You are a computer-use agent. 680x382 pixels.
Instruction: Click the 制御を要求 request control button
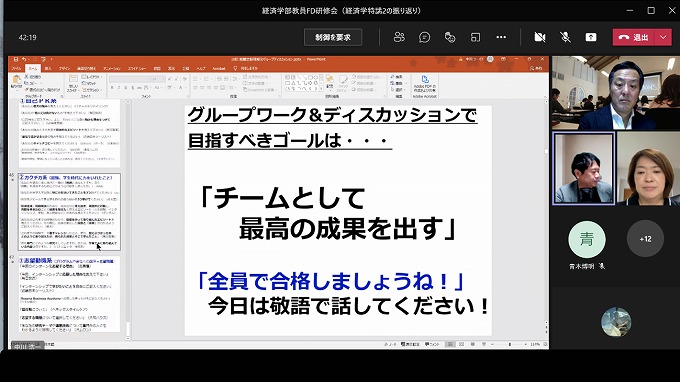click(x=333, y=37)
